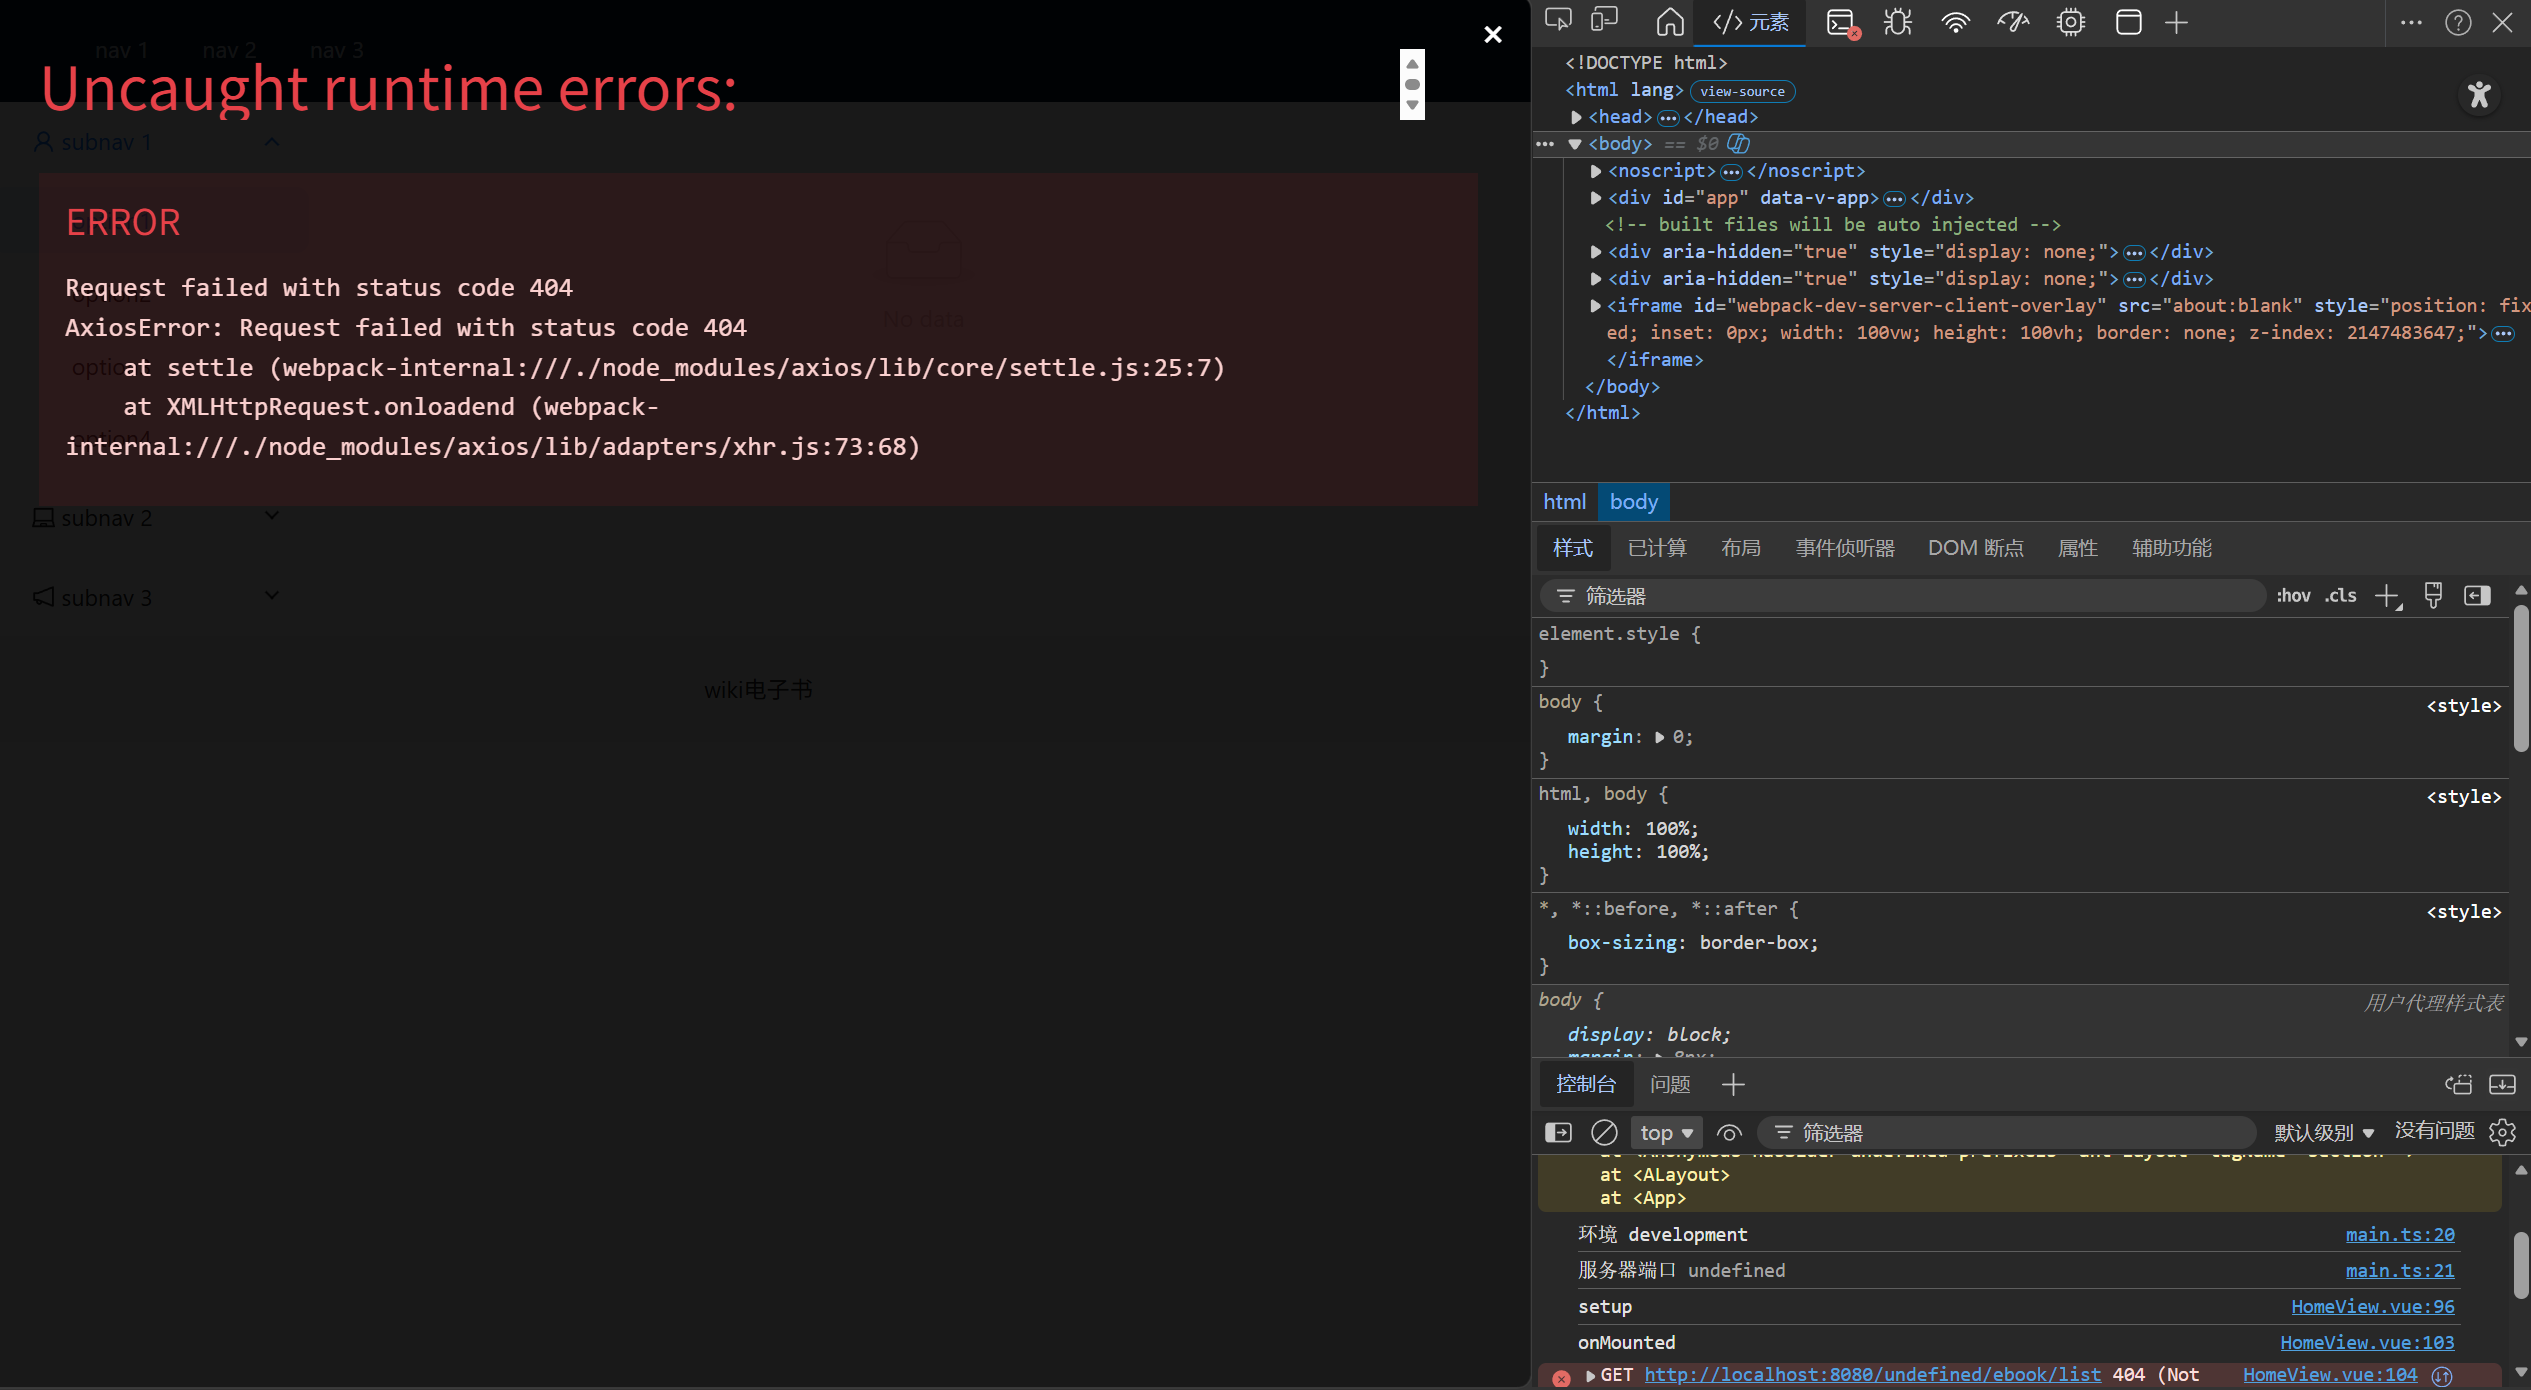Image resolution: width=2531 pixels, height=1390 pixels.
Task: Open HomeView.vue:103 source link
Action: click(2367, 1343)
